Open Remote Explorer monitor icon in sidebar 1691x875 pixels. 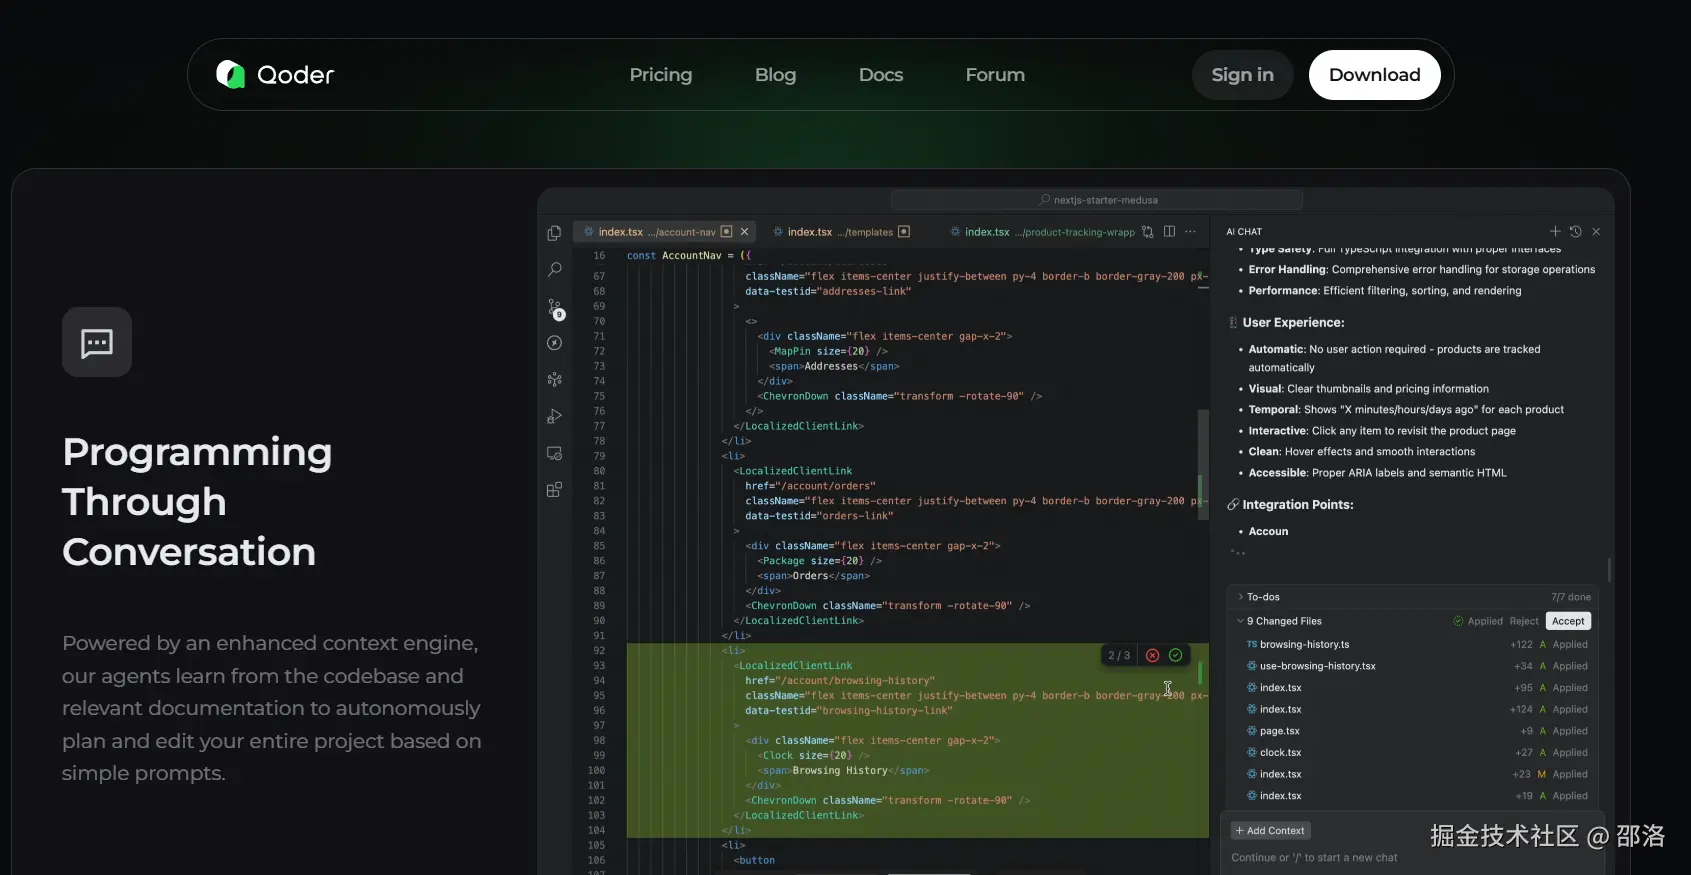554,453
